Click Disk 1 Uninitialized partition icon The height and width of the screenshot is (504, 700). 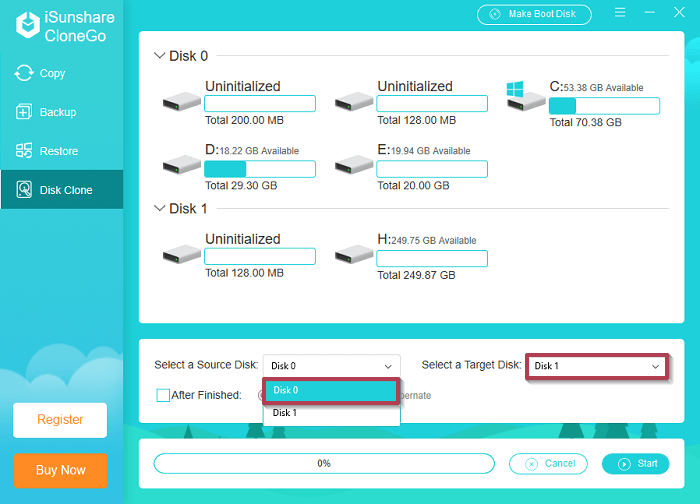click(181, 254)
